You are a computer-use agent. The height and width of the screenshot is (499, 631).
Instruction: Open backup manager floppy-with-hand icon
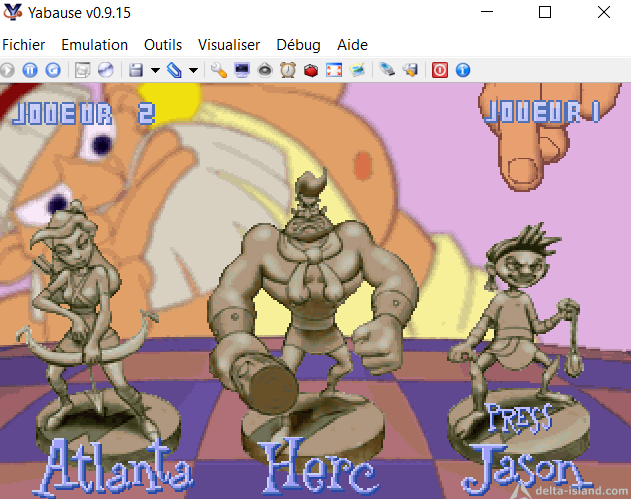410,70
